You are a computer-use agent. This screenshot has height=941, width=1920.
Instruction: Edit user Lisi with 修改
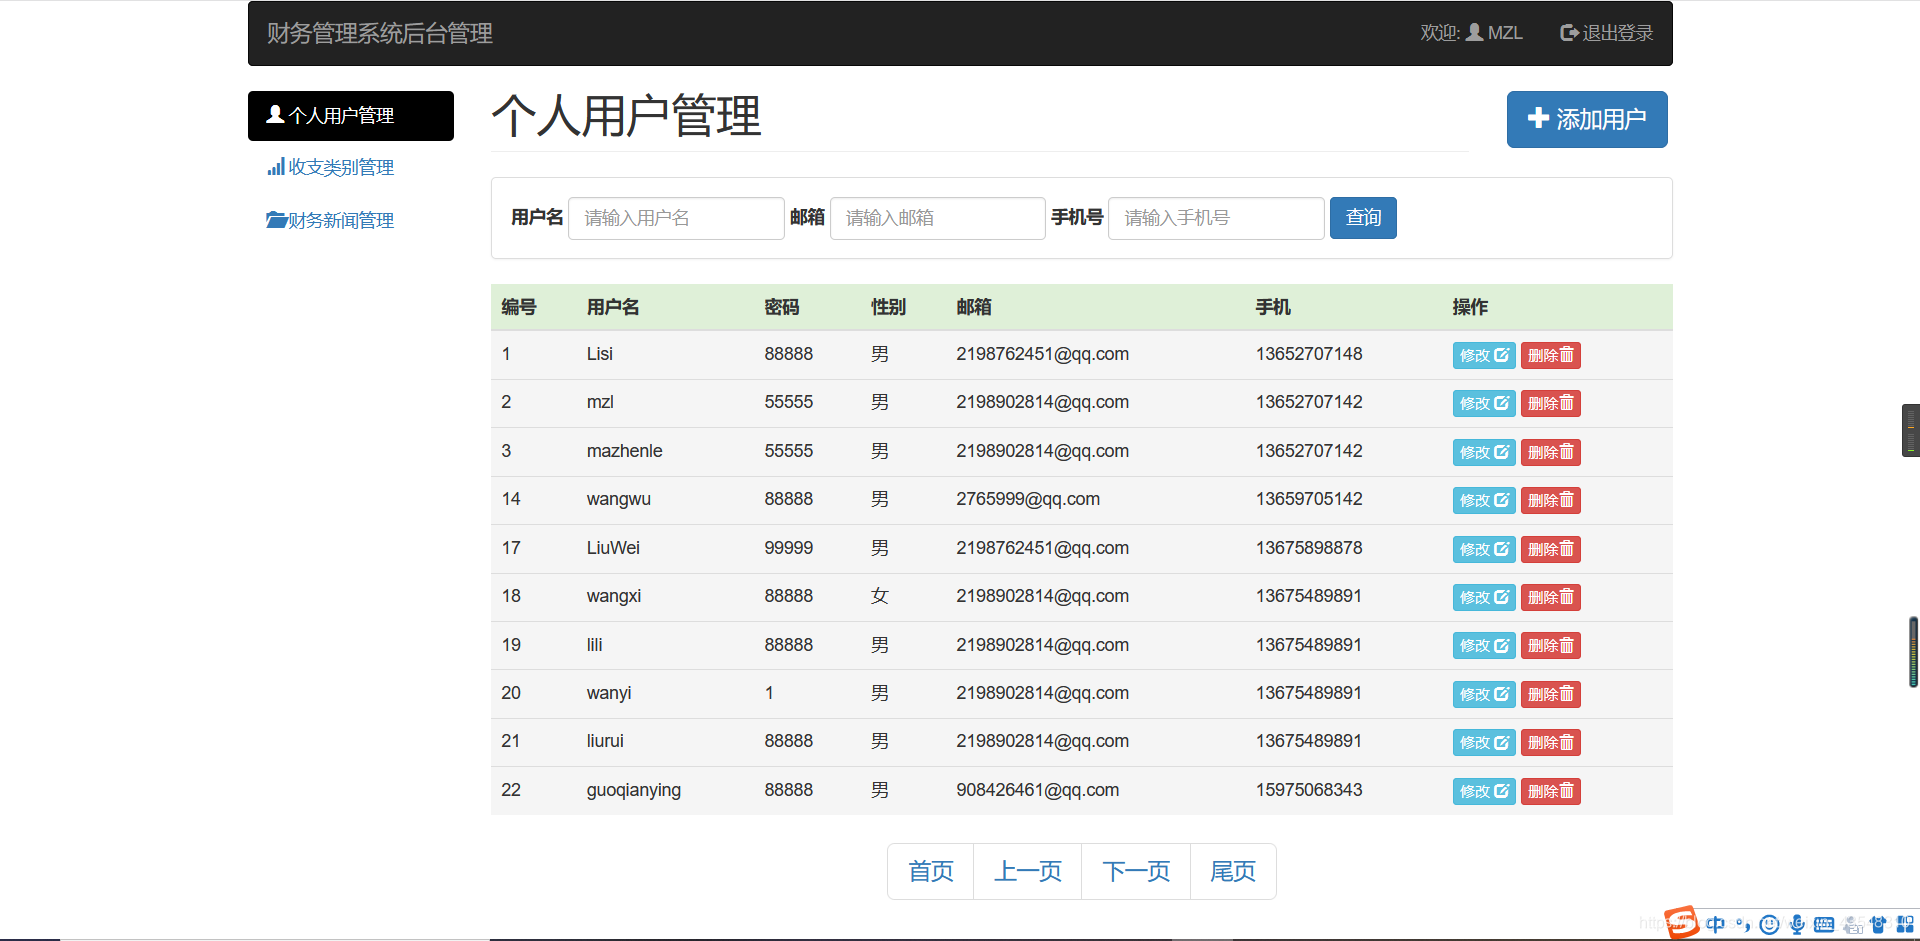(x=1484, y=355)
